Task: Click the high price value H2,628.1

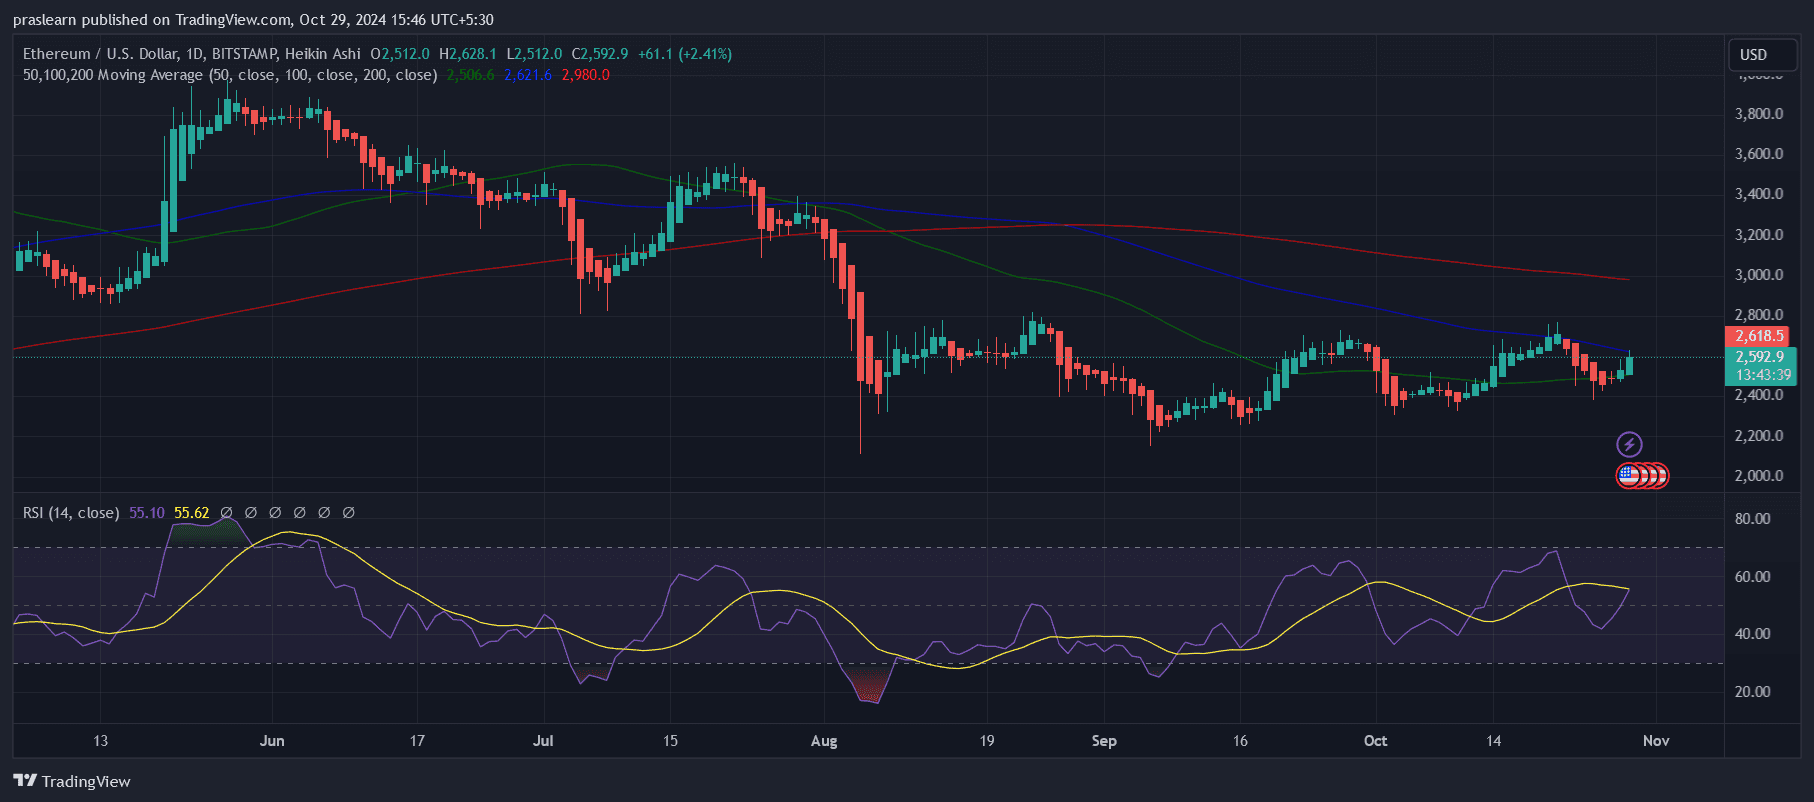Action: coord(468,54)
